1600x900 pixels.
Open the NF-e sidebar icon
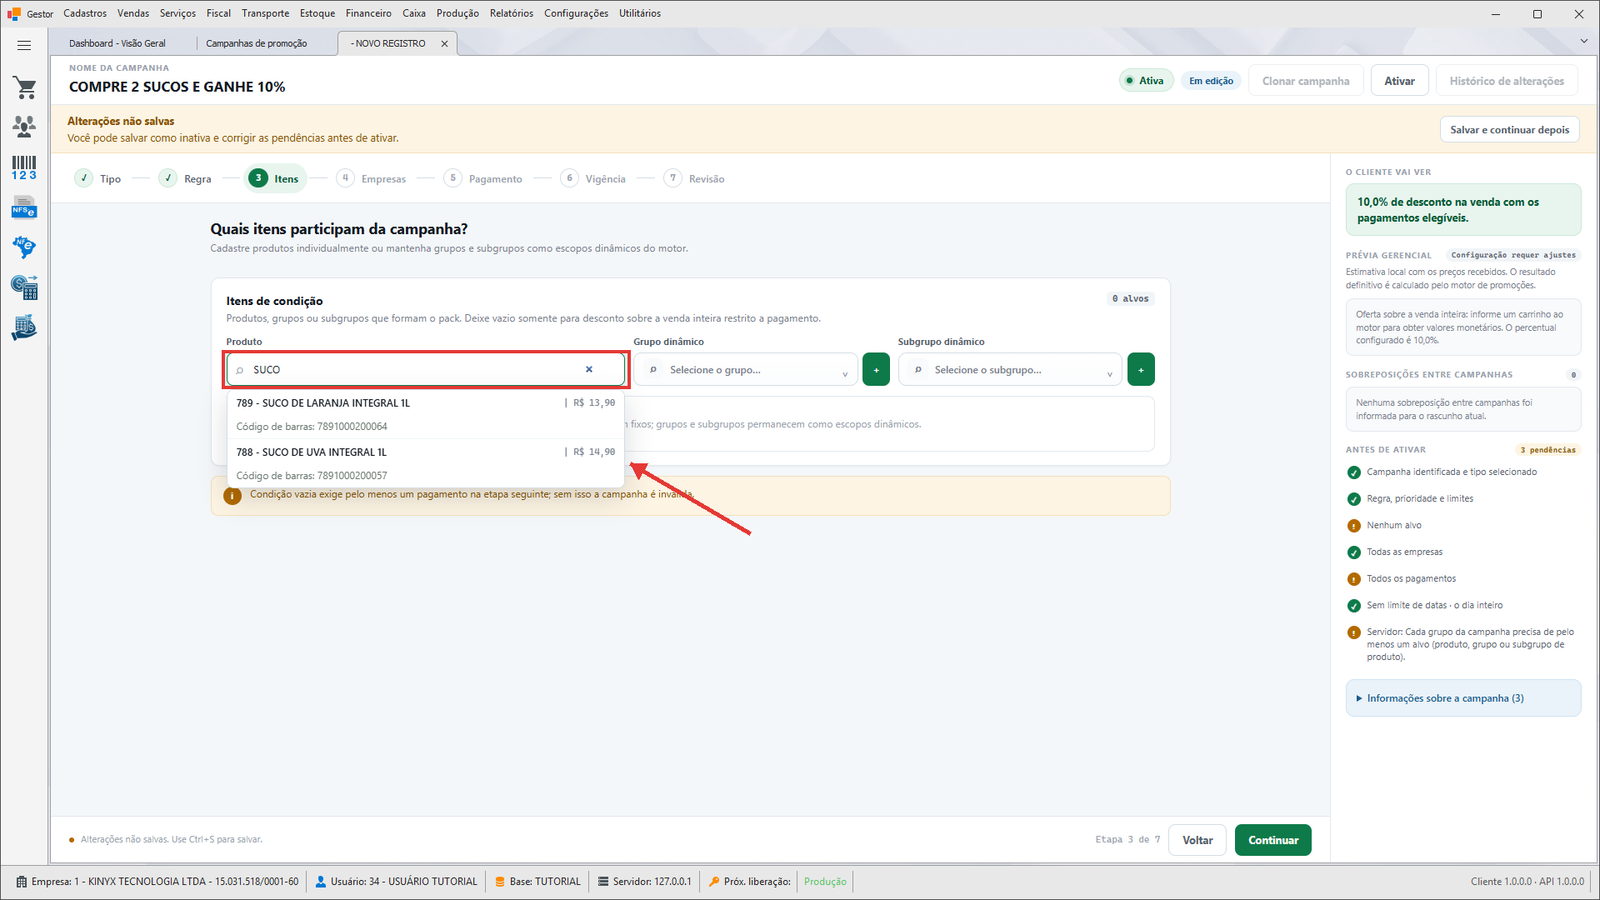pyautogui.click(x=24, y=247)
